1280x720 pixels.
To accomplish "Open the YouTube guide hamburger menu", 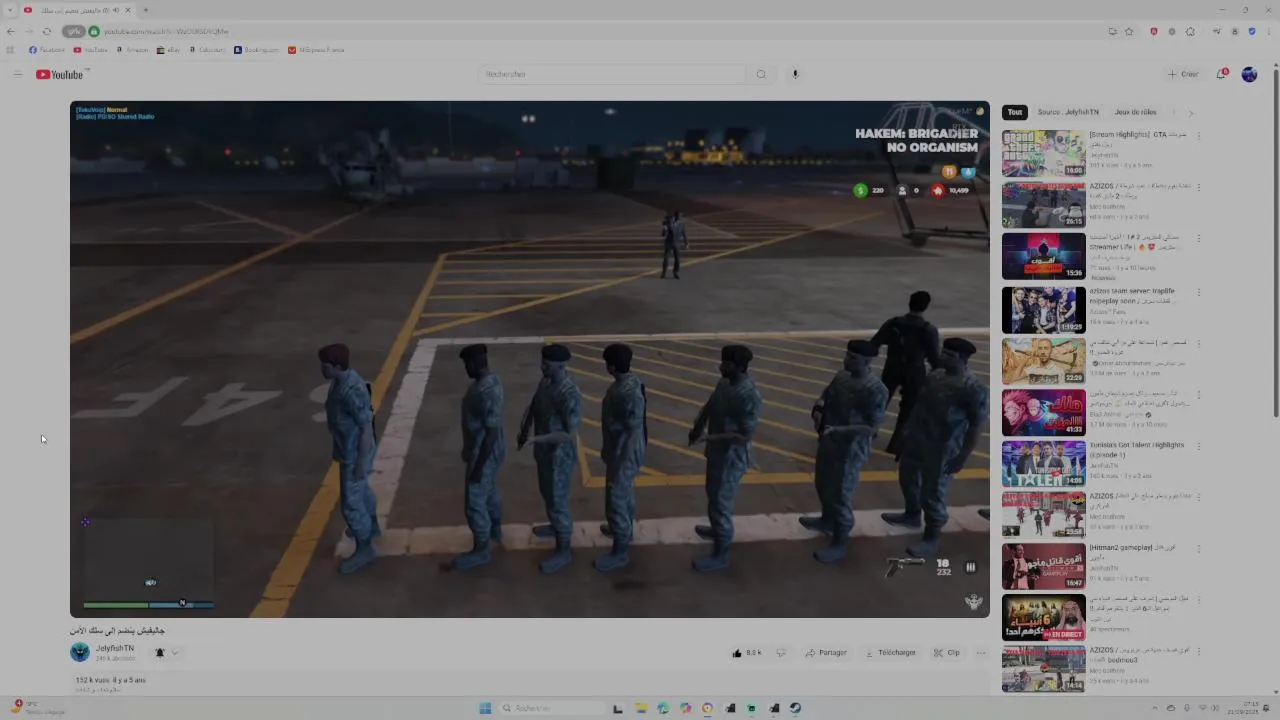I will tap(17, 74).
